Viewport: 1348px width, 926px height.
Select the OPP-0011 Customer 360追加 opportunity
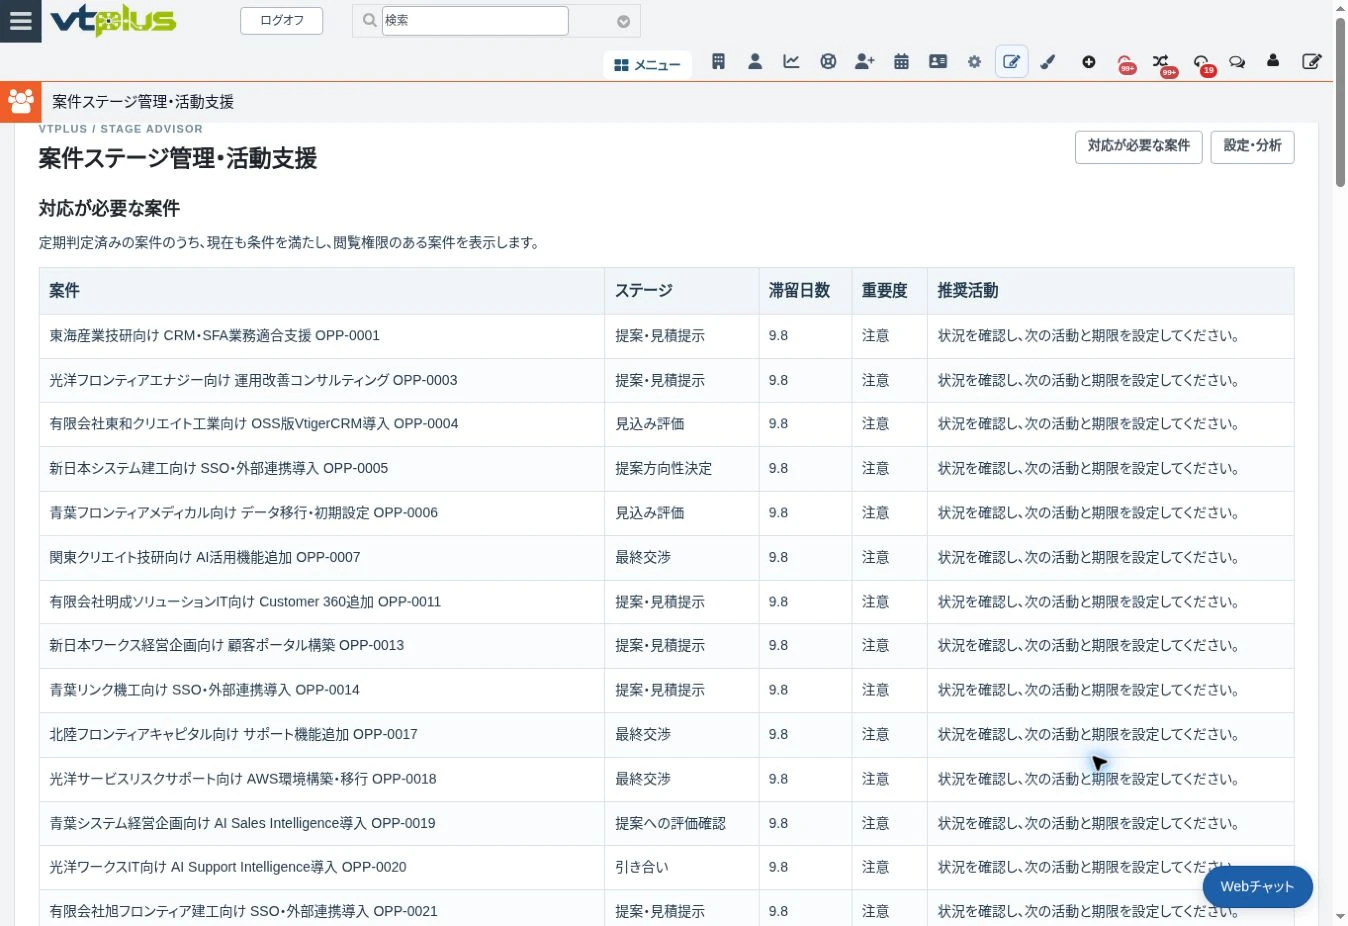(x=666, y=602)
